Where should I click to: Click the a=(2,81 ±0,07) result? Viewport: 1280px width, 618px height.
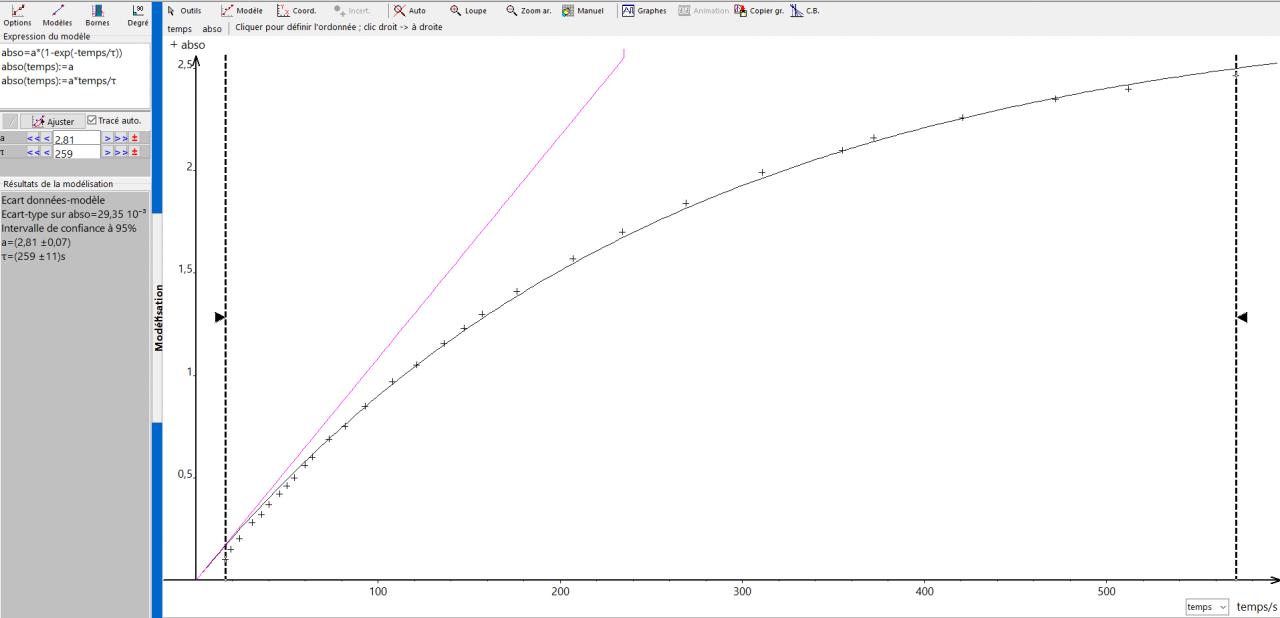[36, 242]
